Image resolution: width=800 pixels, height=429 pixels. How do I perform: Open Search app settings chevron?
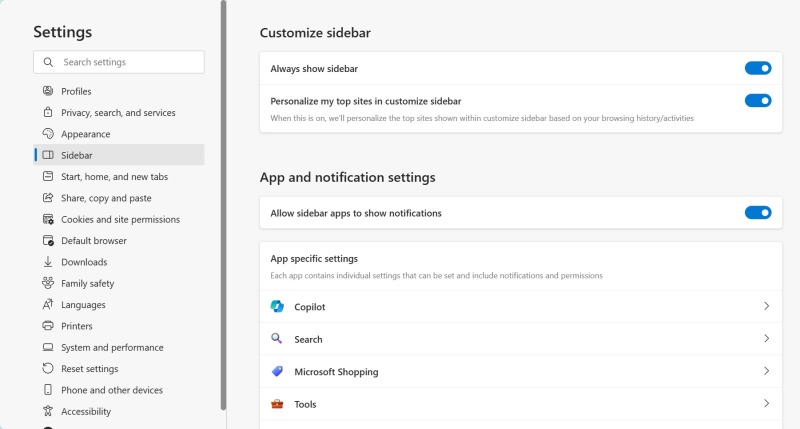pyautogui.click(x=766, y=338)
